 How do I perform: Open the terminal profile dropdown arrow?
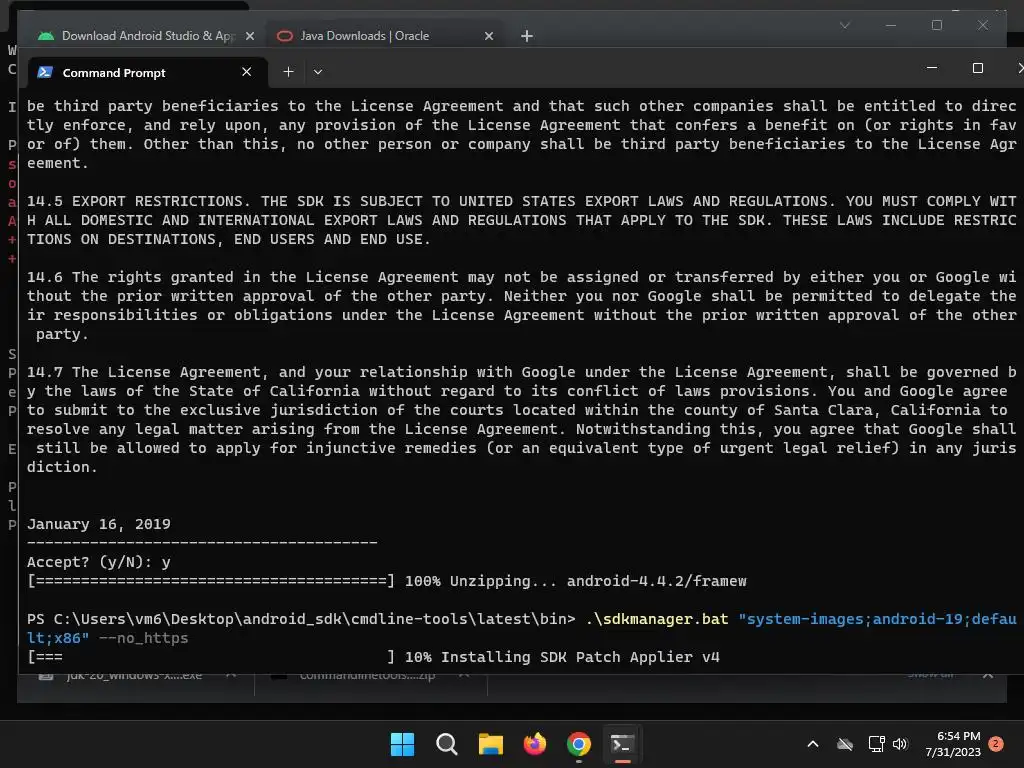pyautogui.click(x=318, y=72)
